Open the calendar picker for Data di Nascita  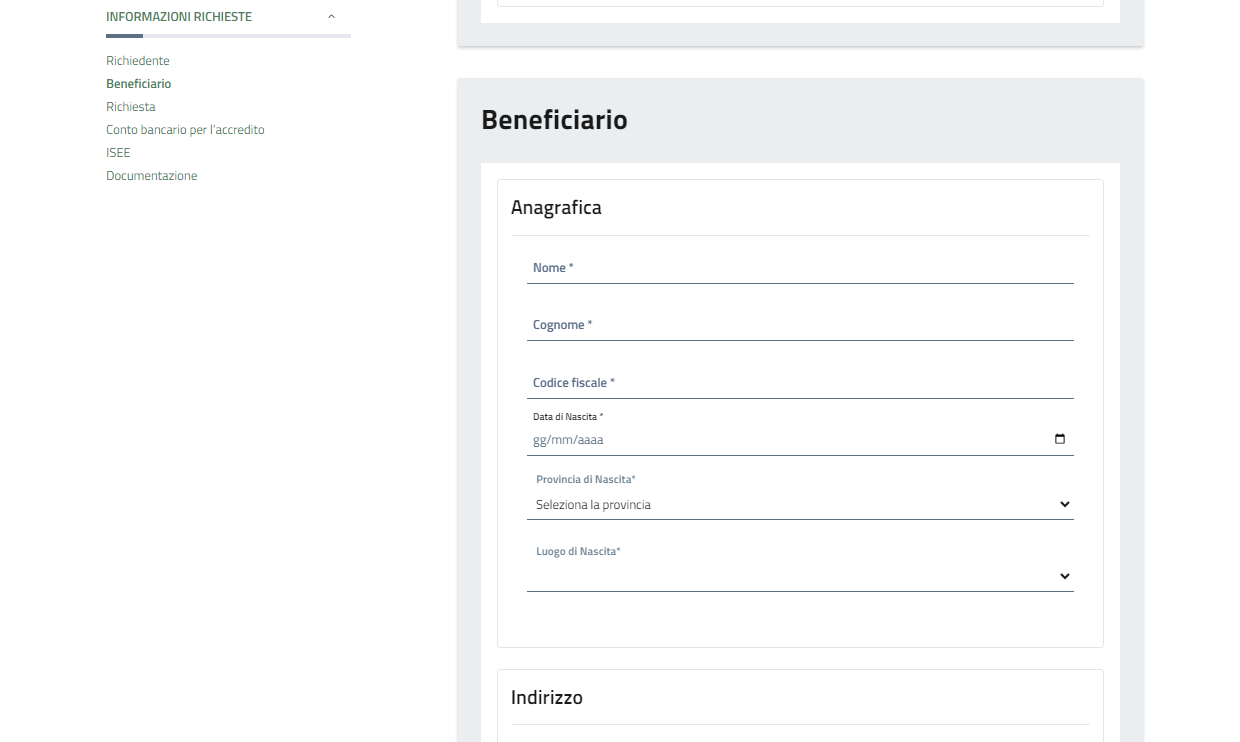click(1060, 439)
